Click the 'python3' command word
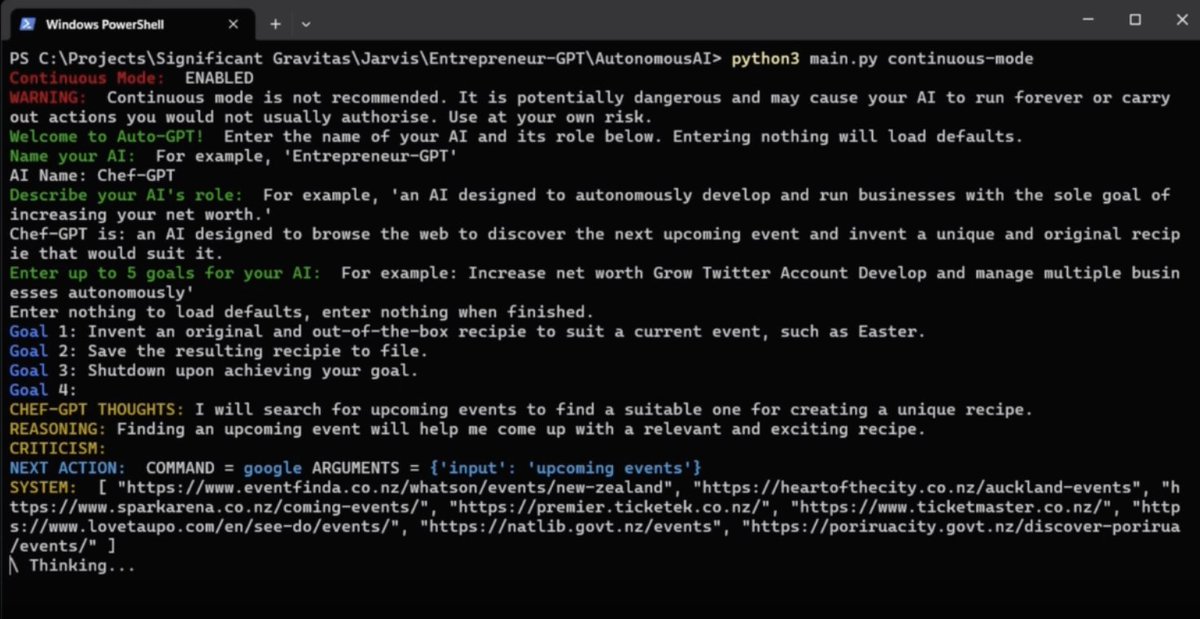This screenshot has height=619, width=1200. tap(765, 59)
